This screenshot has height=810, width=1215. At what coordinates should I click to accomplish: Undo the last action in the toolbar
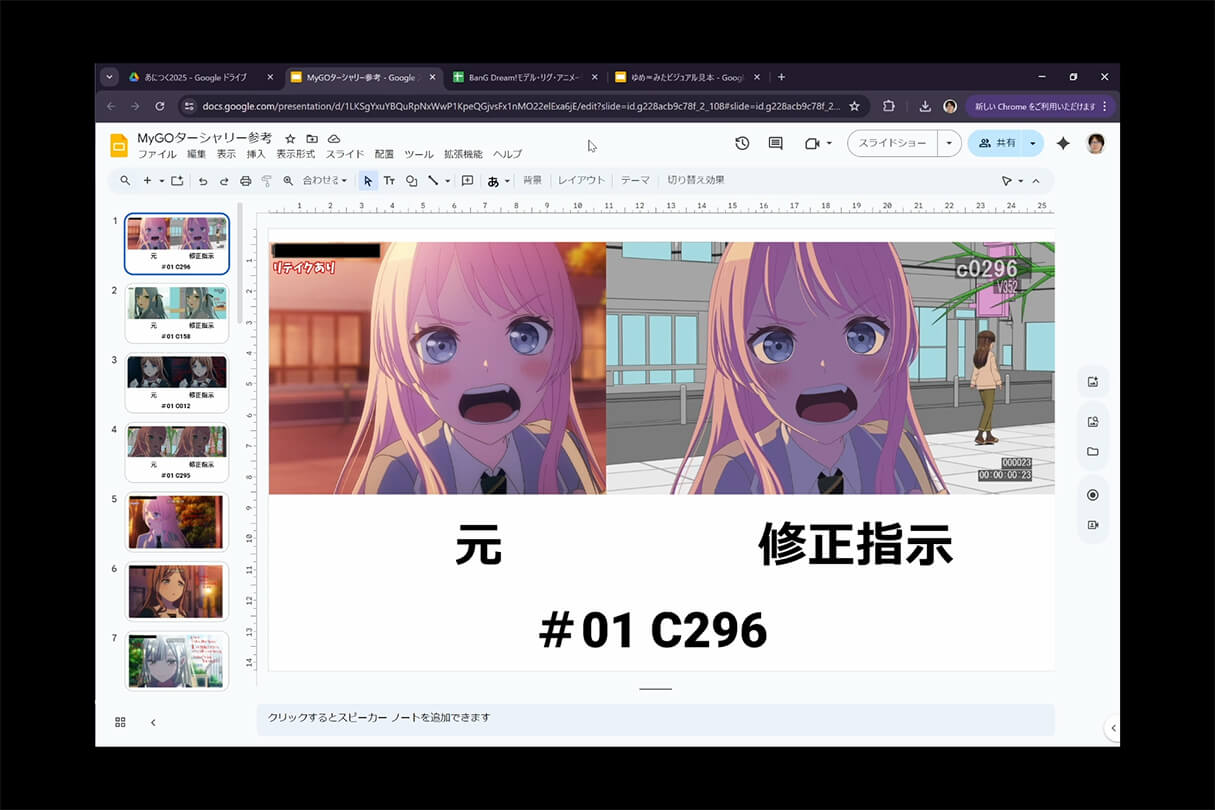click(204, 181)
